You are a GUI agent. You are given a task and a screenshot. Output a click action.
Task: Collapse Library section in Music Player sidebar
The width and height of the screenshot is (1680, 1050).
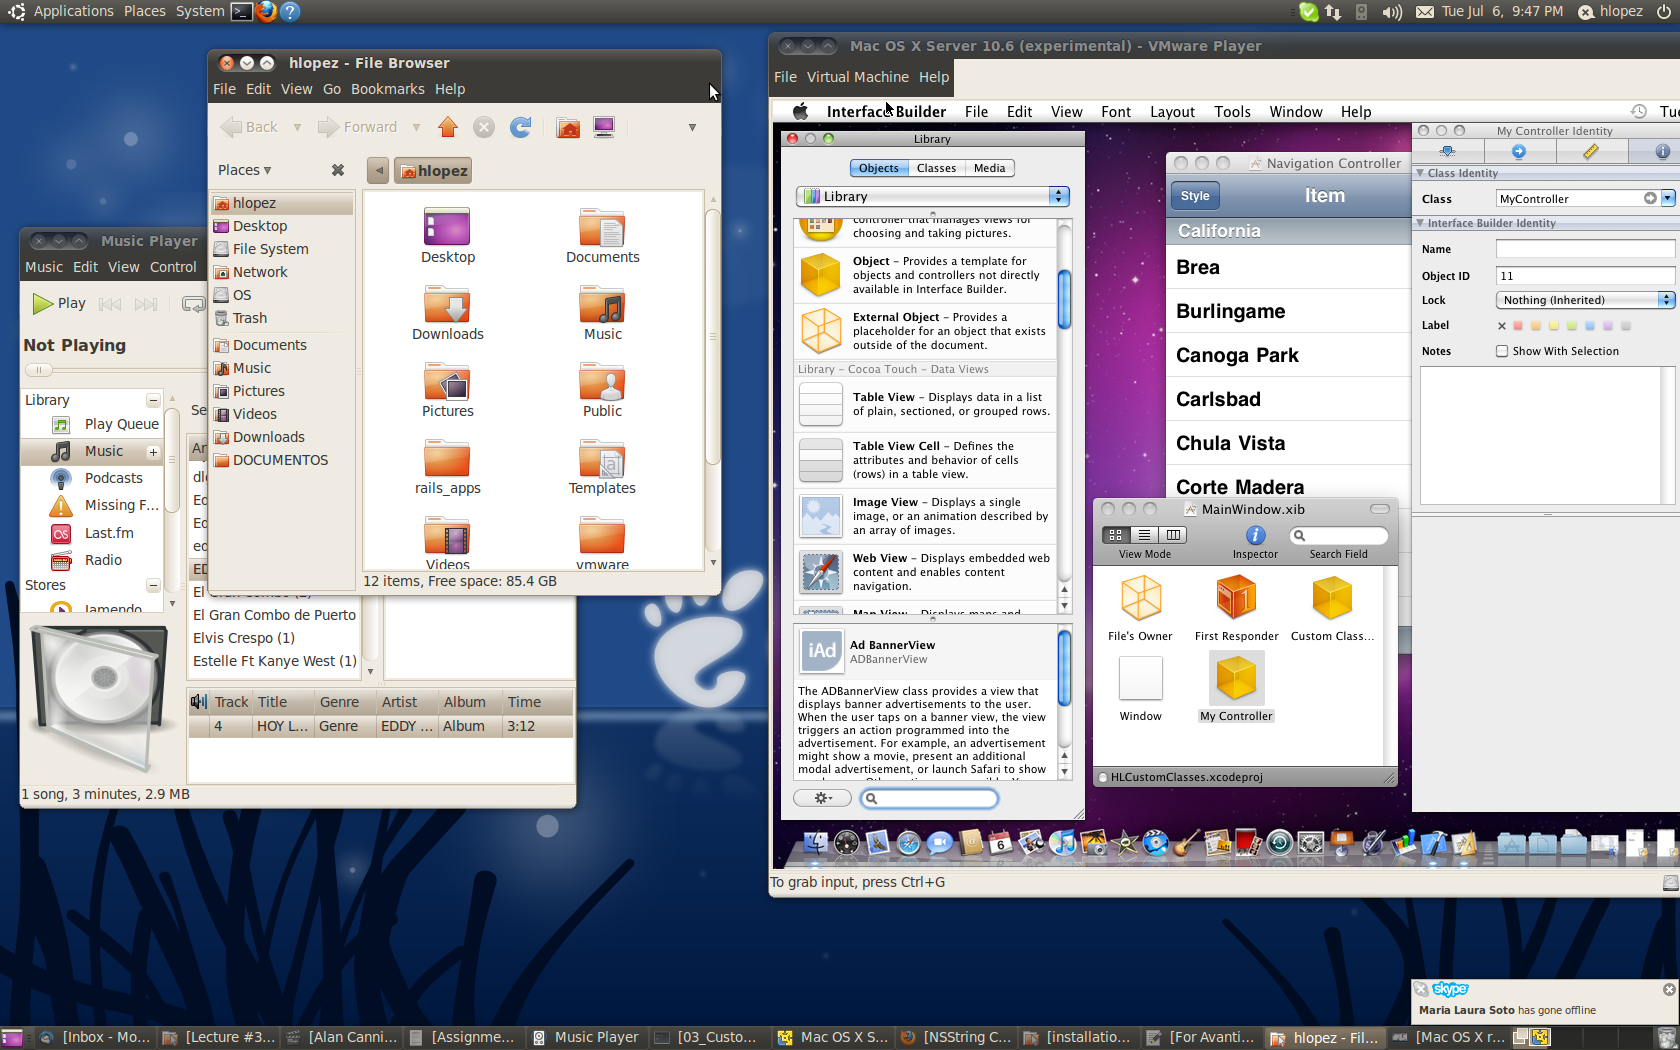click(x=153, y=400)
